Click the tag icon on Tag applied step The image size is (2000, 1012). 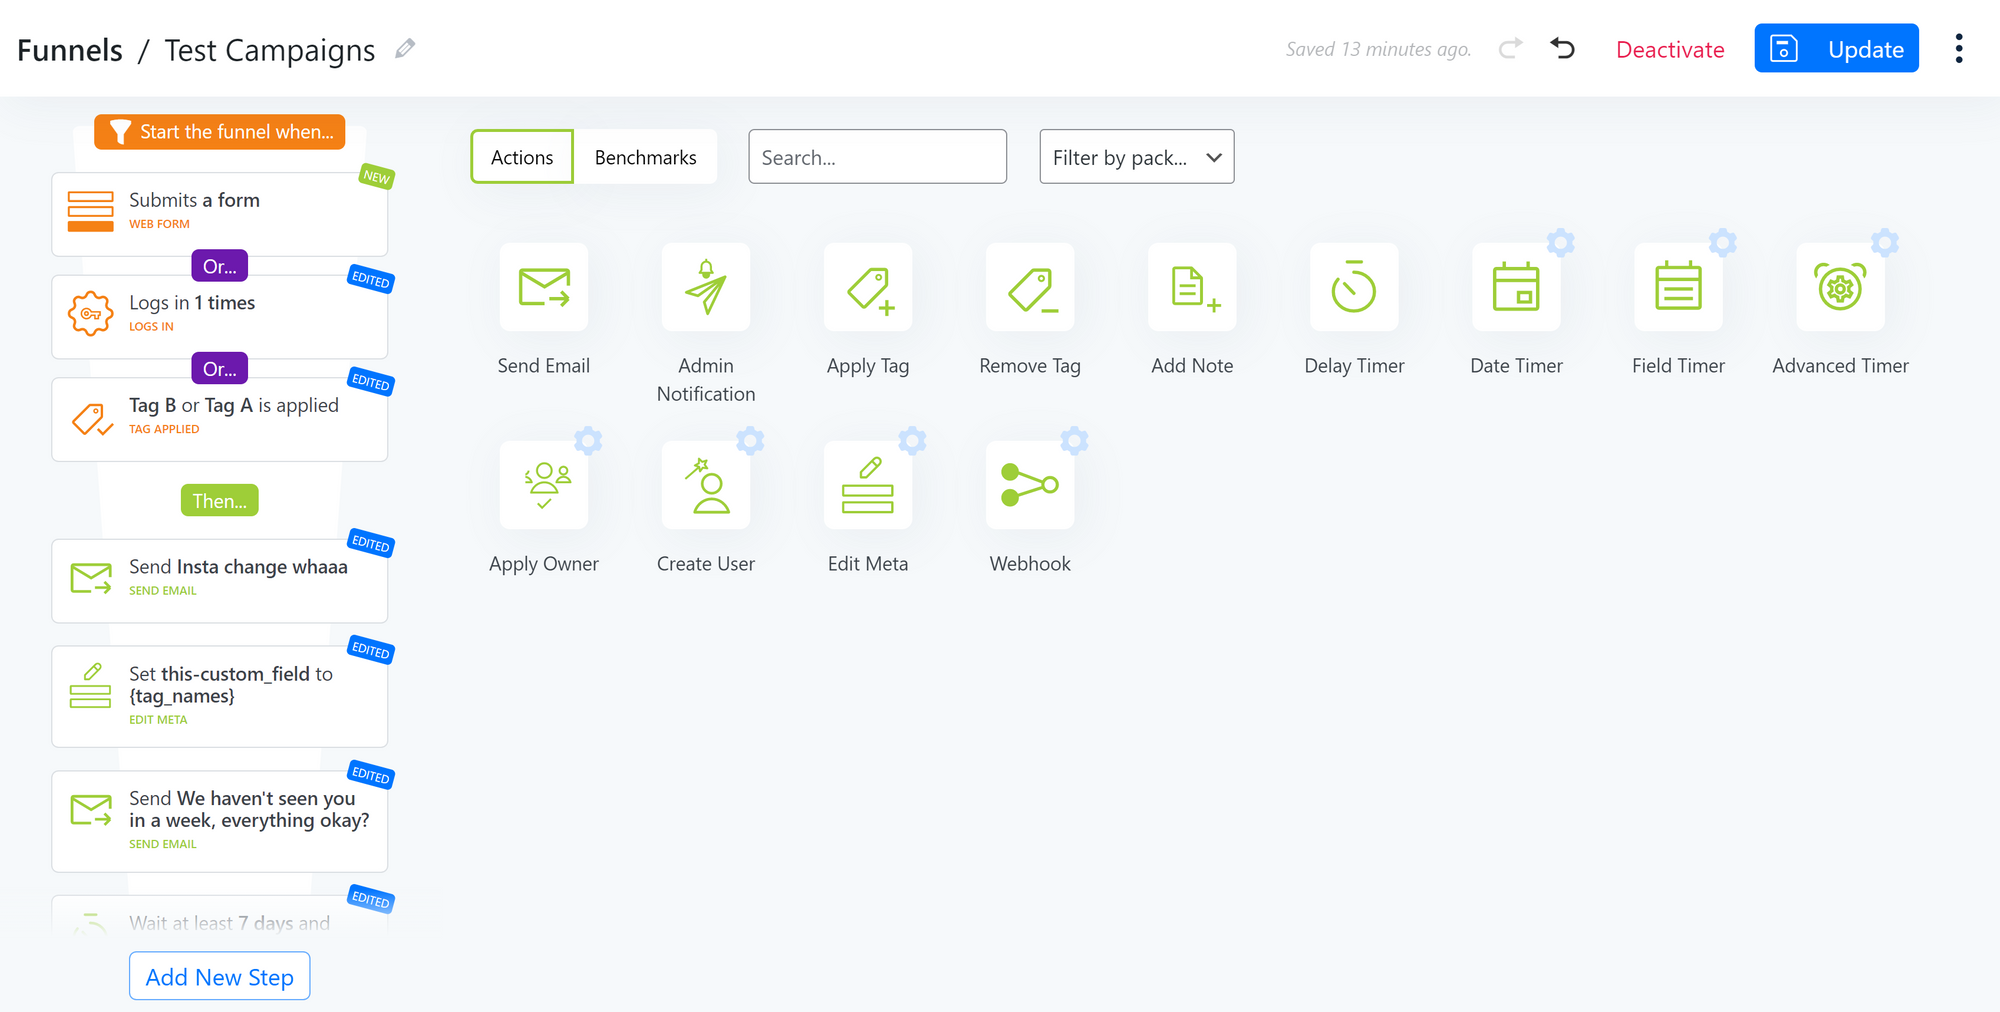[90, 418]
